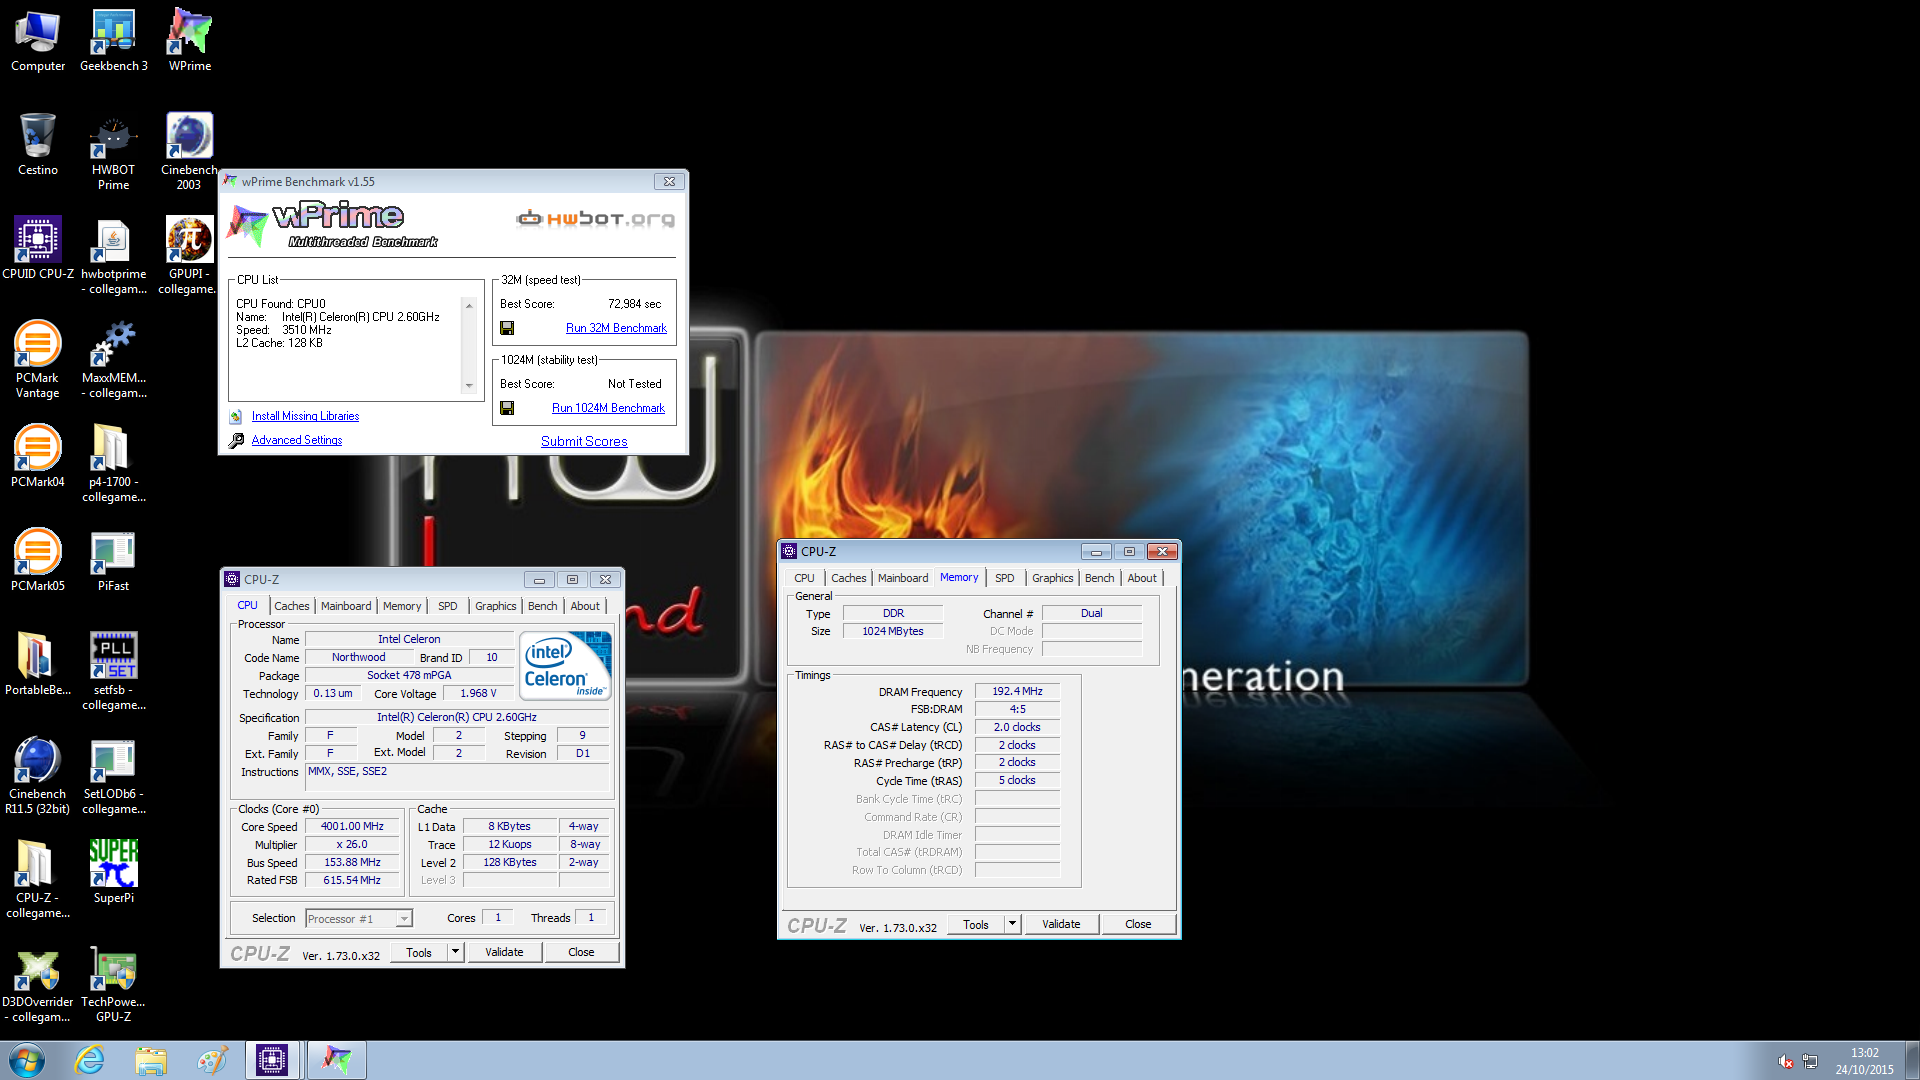The height and width of the screenshot is (1080, 1920).
Task: Click Tools button in left CPU-Z window
Action: [419, 952]
